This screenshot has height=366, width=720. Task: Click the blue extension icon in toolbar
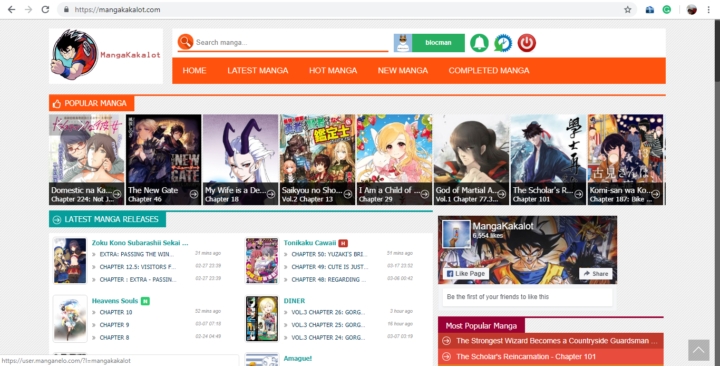point(650,9)
